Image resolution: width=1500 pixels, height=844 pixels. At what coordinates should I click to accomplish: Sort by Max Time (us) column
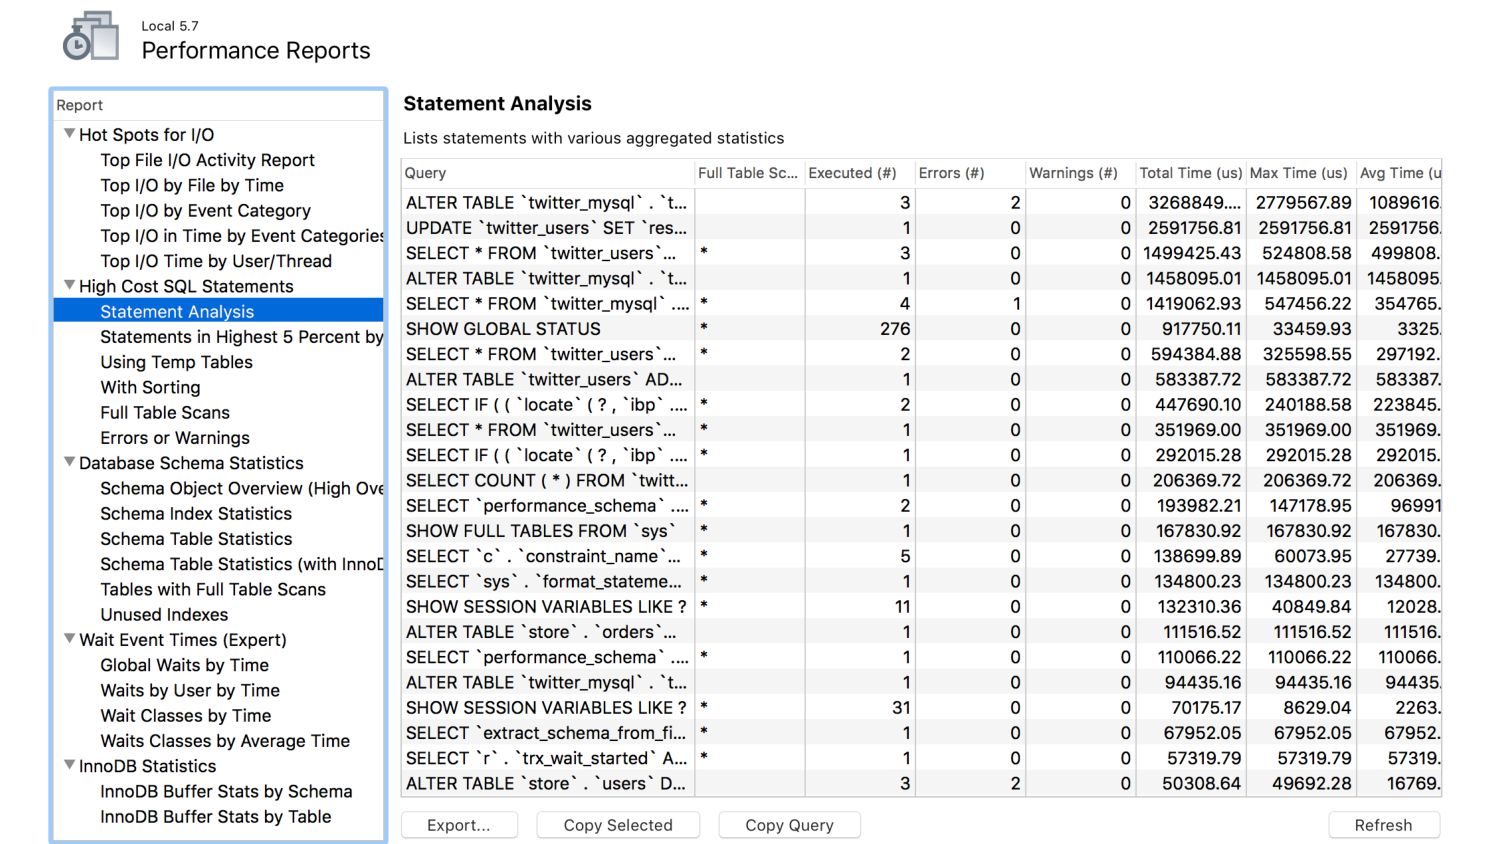1301,173
